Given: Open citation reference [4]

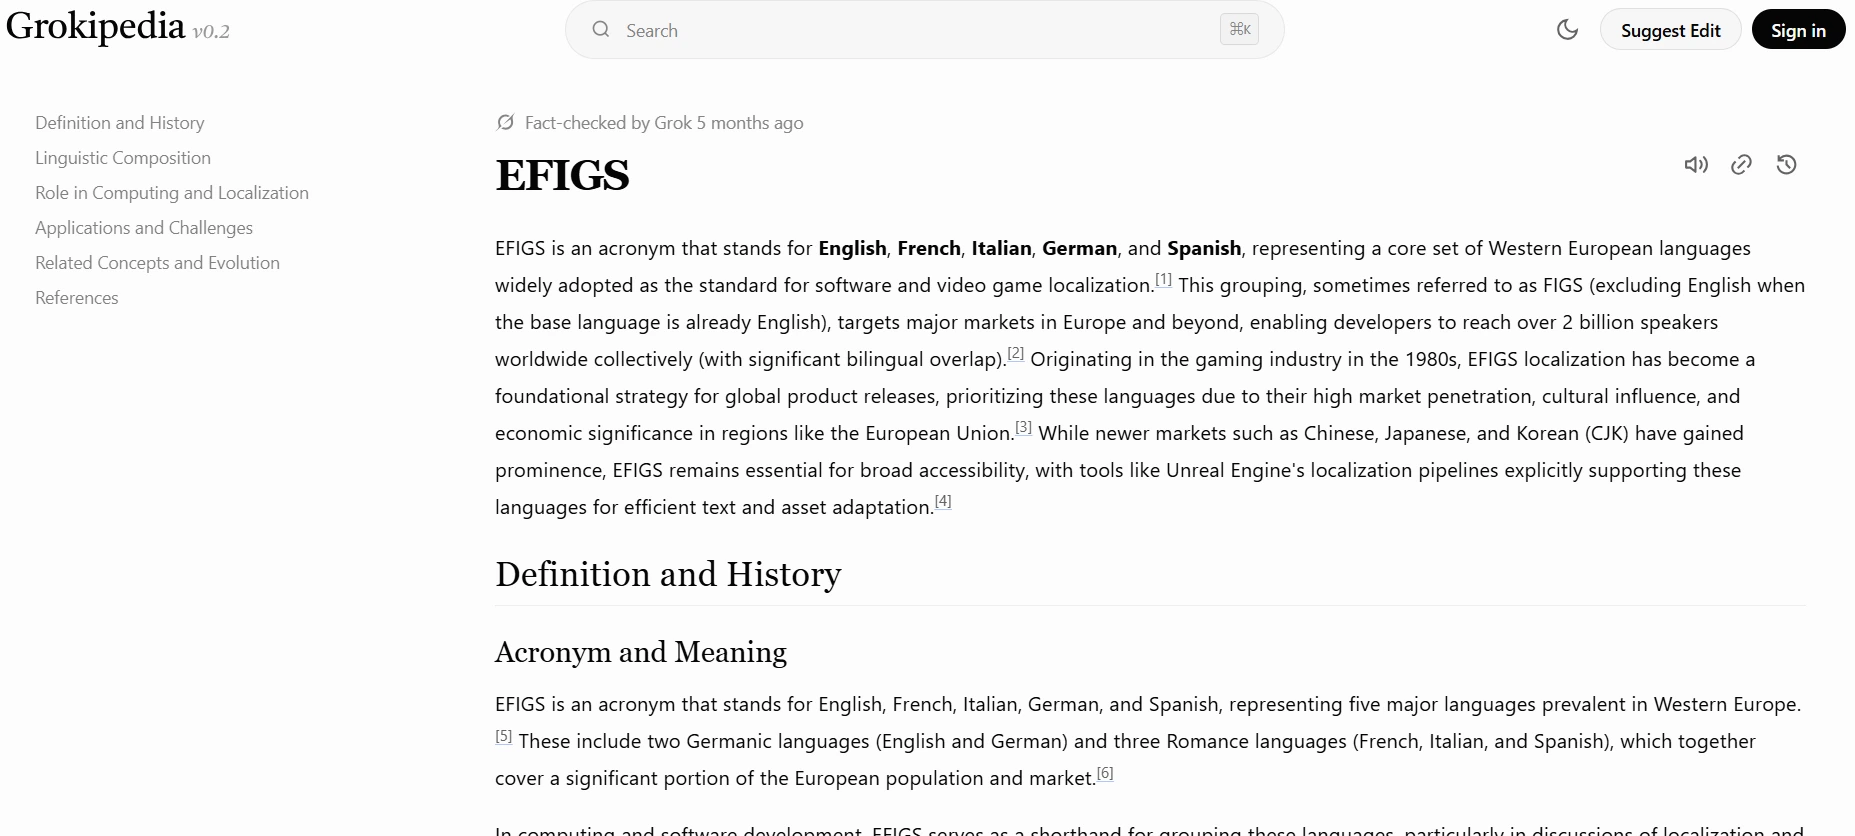Looking at the screenshot, I should (943, 501).
